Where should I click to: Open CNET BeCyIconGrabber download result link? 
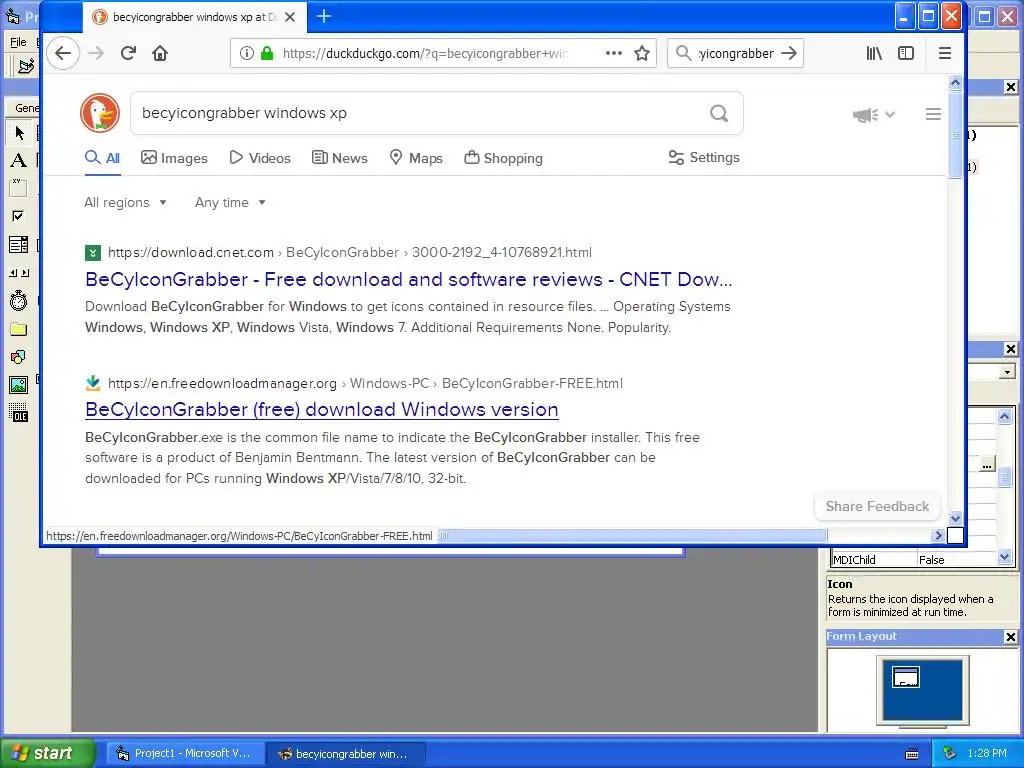click(x=409, y=280)
